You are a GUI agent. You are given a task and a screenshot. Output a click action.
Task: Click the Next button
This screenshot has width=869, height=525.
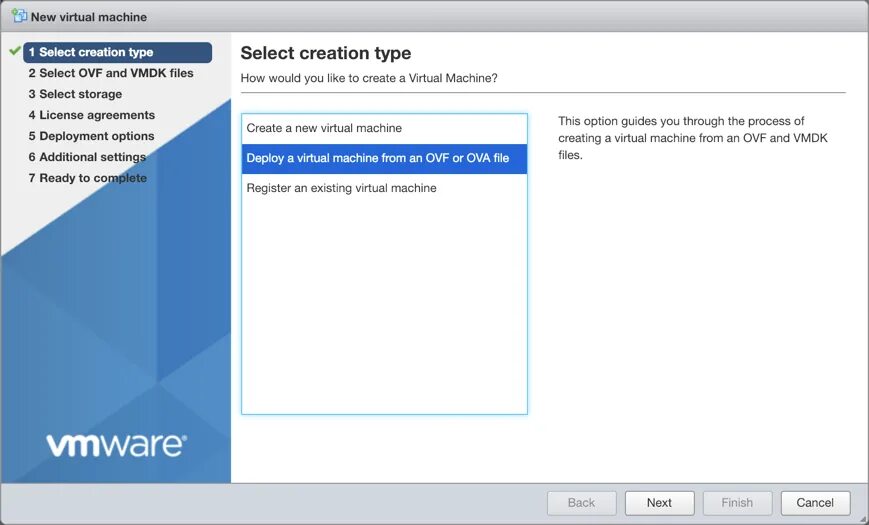pyautogui.click(x=660, y=503)
